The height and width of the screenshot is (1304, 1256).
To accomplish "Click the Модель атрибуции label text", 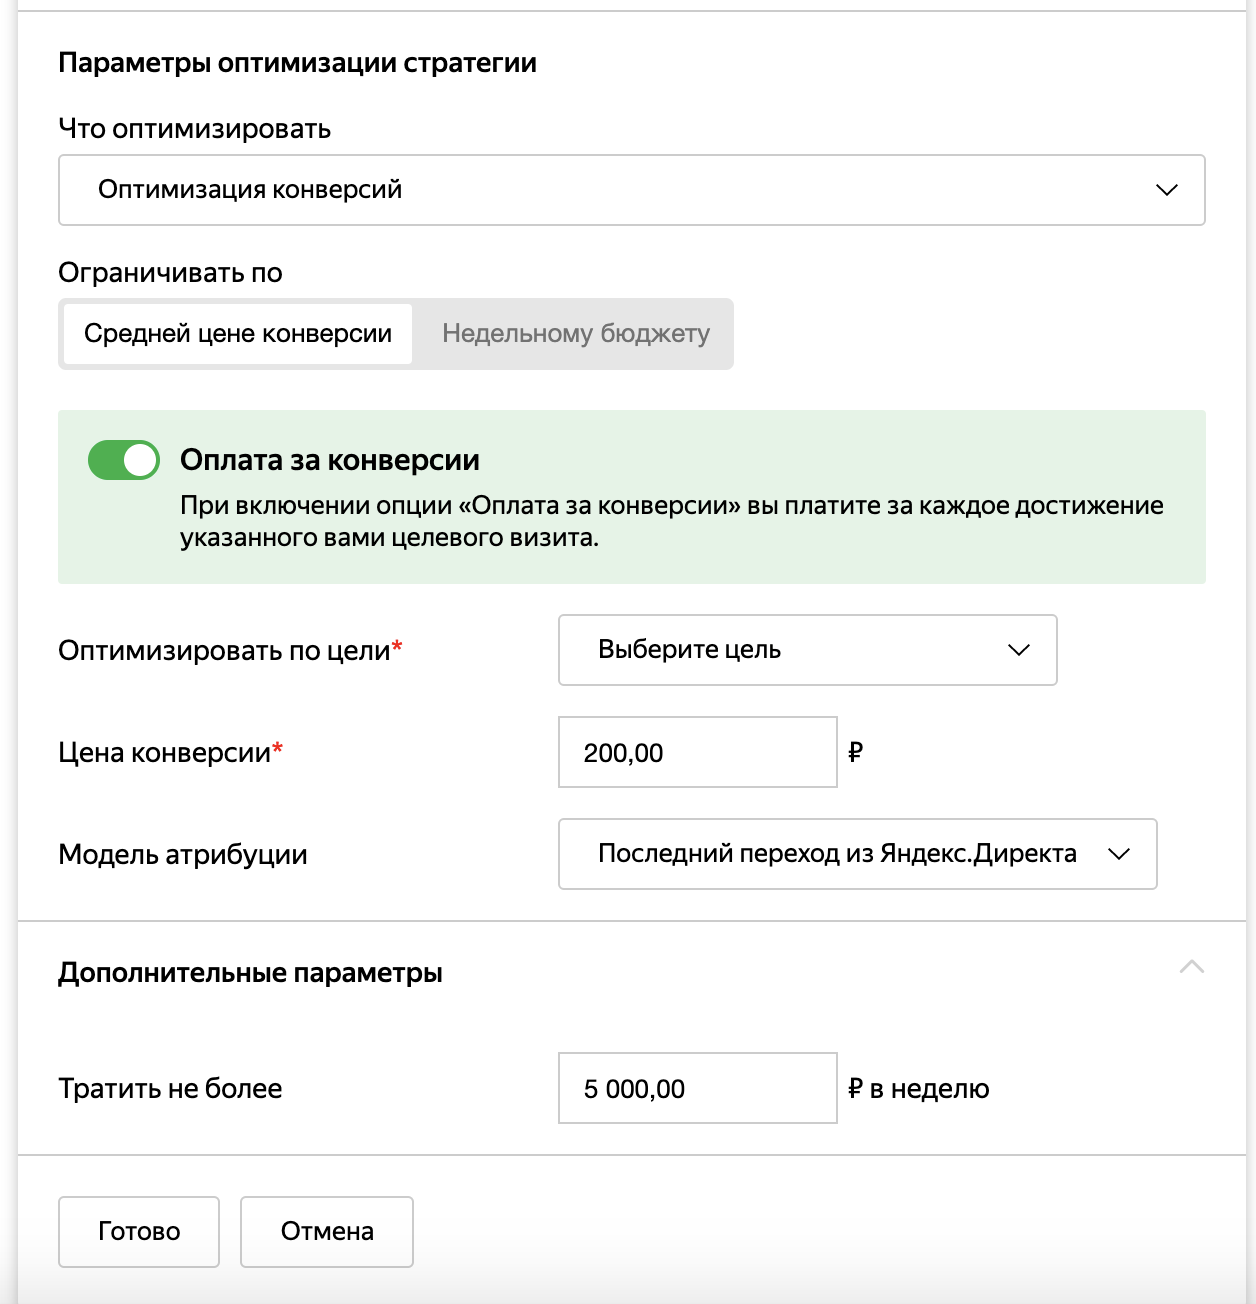I will click(183, 855).
